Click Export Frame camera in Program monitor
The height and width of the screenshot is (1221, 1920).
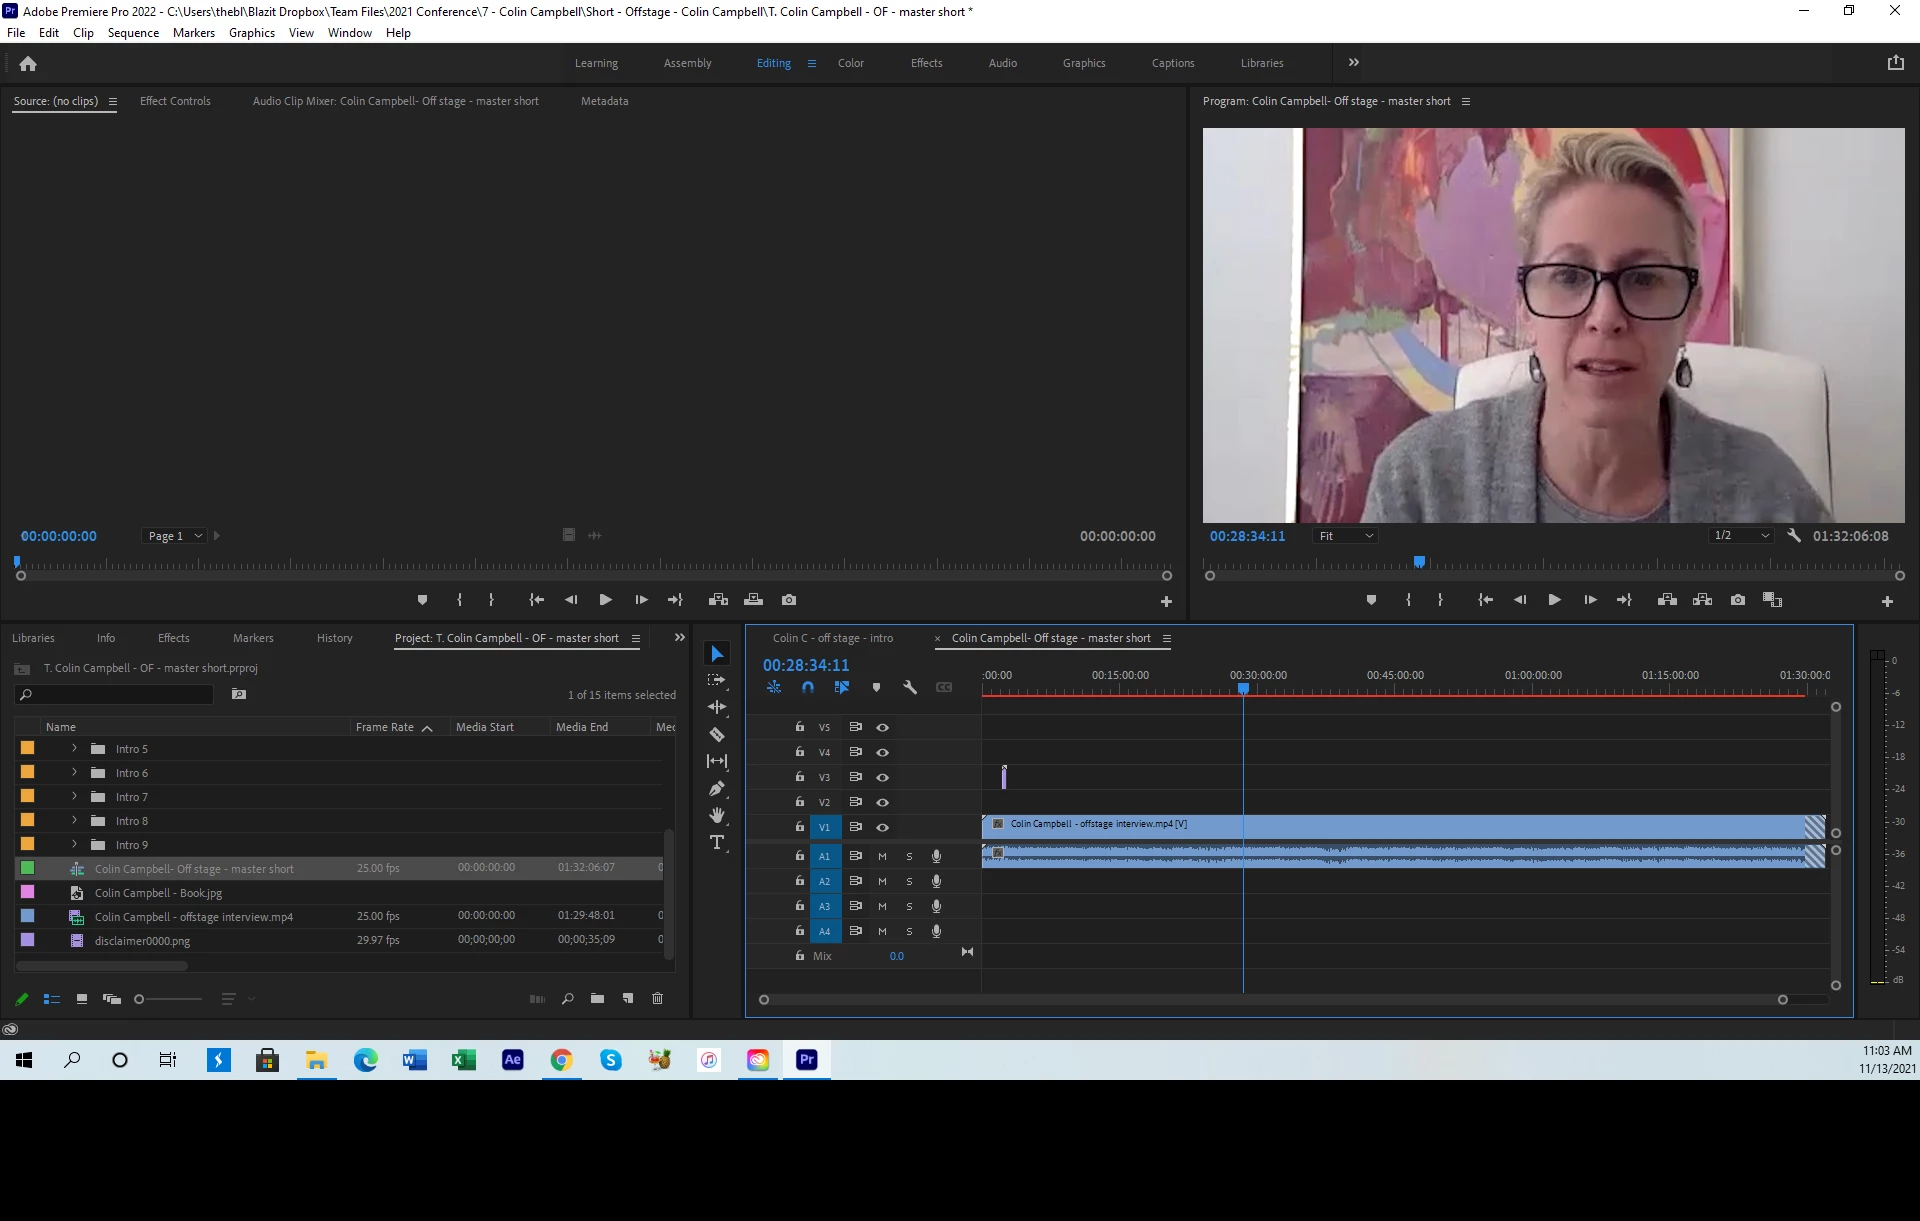[1738, 600]
